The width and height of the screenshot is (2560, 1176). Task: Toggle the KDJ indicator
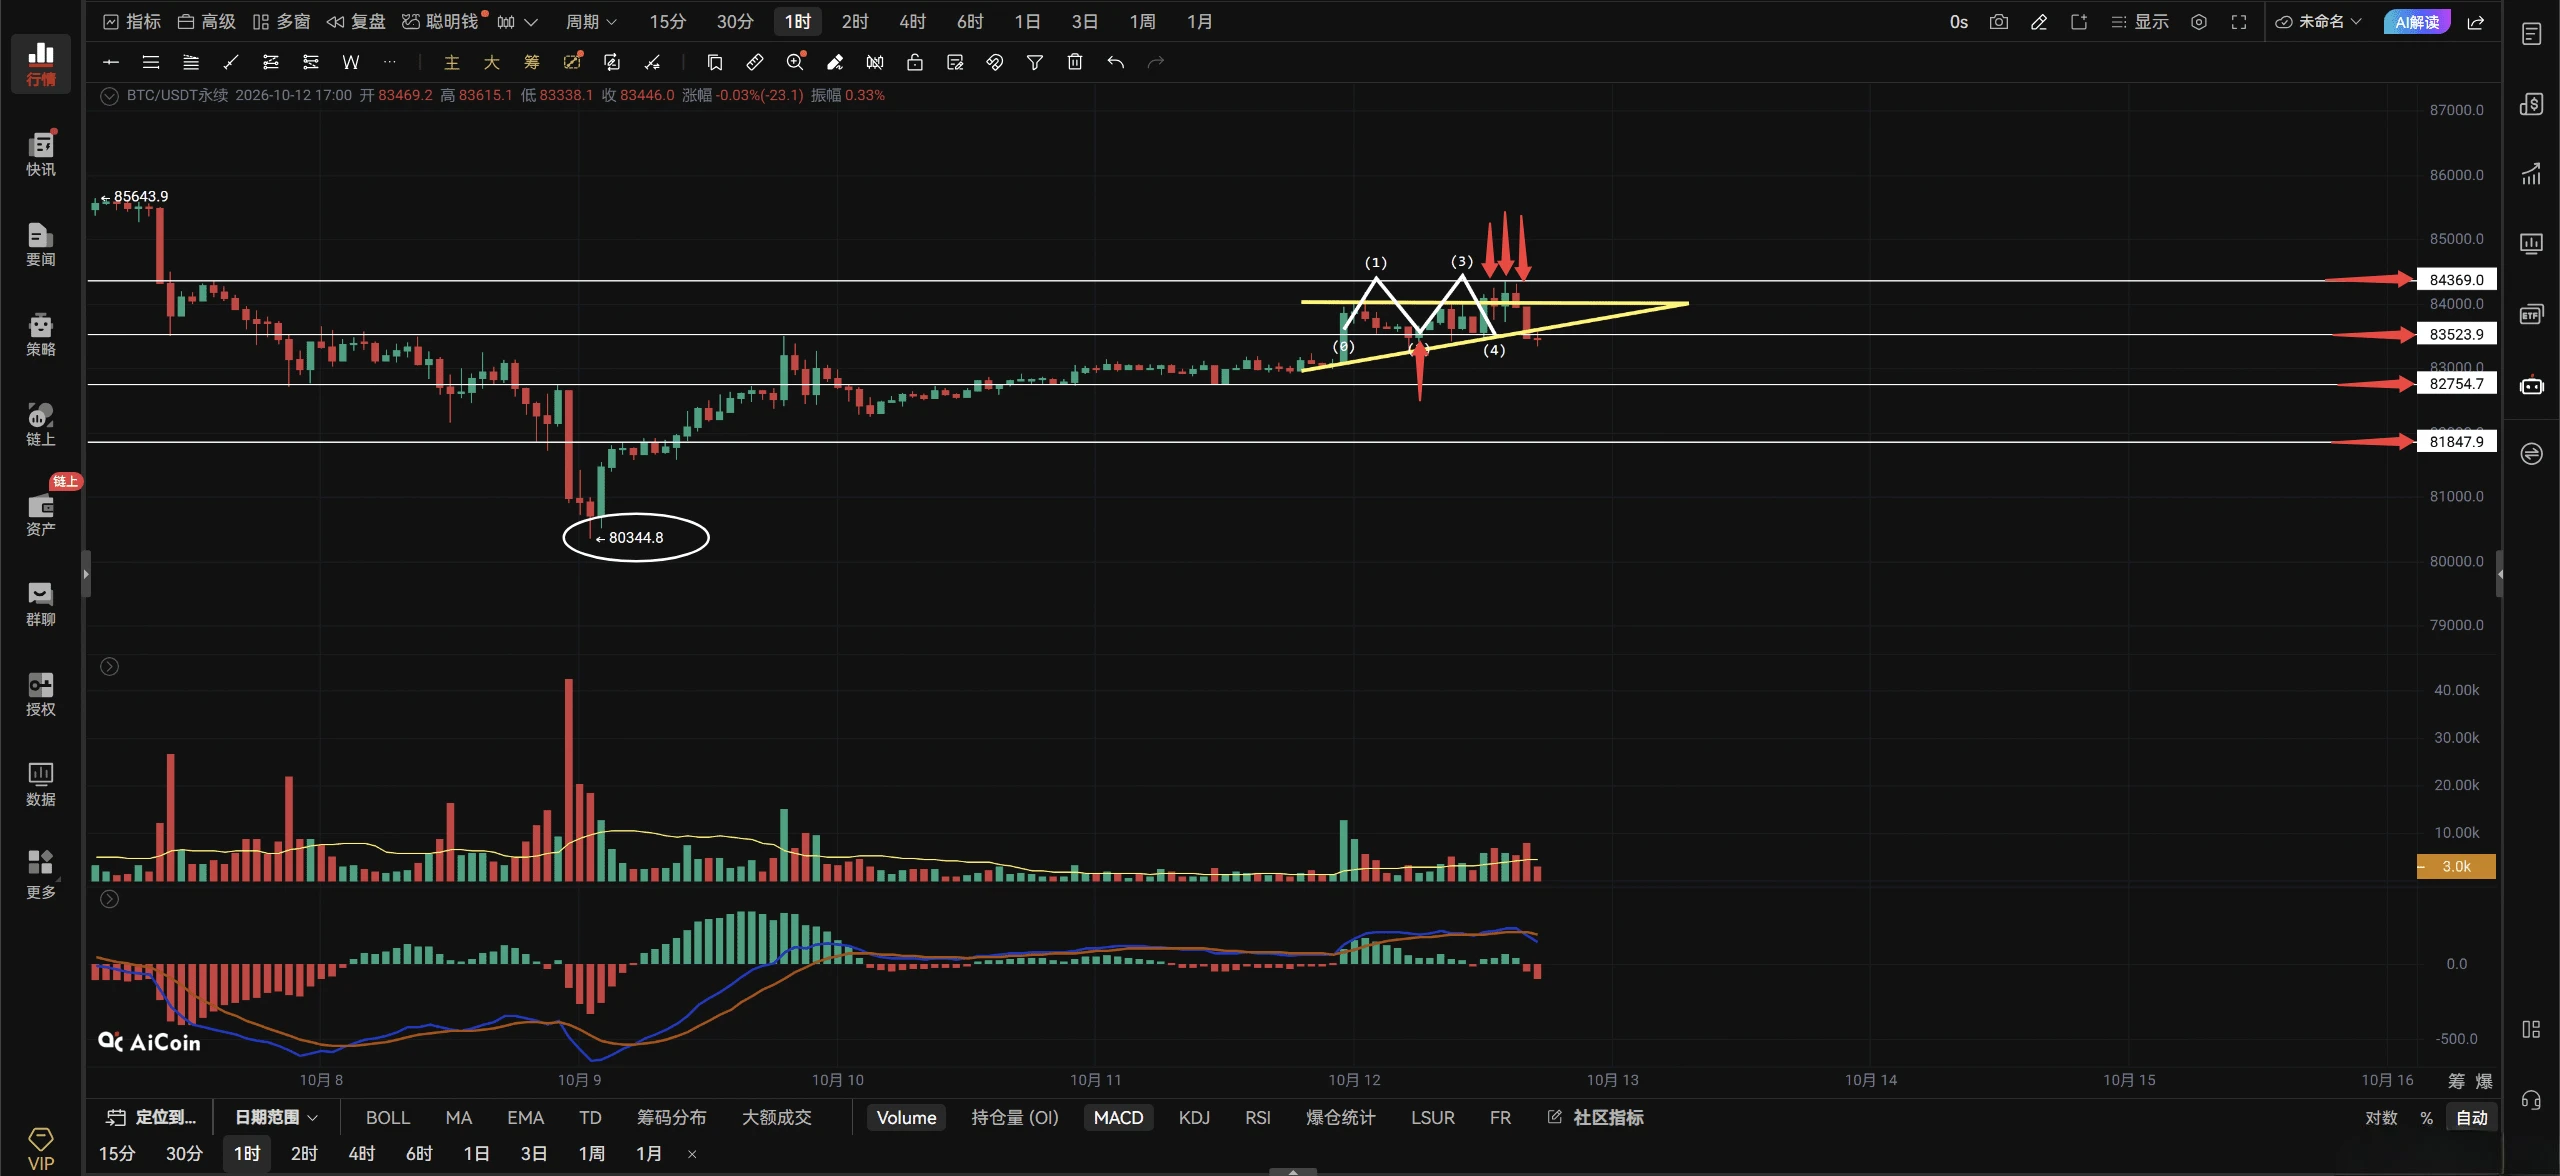click(1194, 1117)
